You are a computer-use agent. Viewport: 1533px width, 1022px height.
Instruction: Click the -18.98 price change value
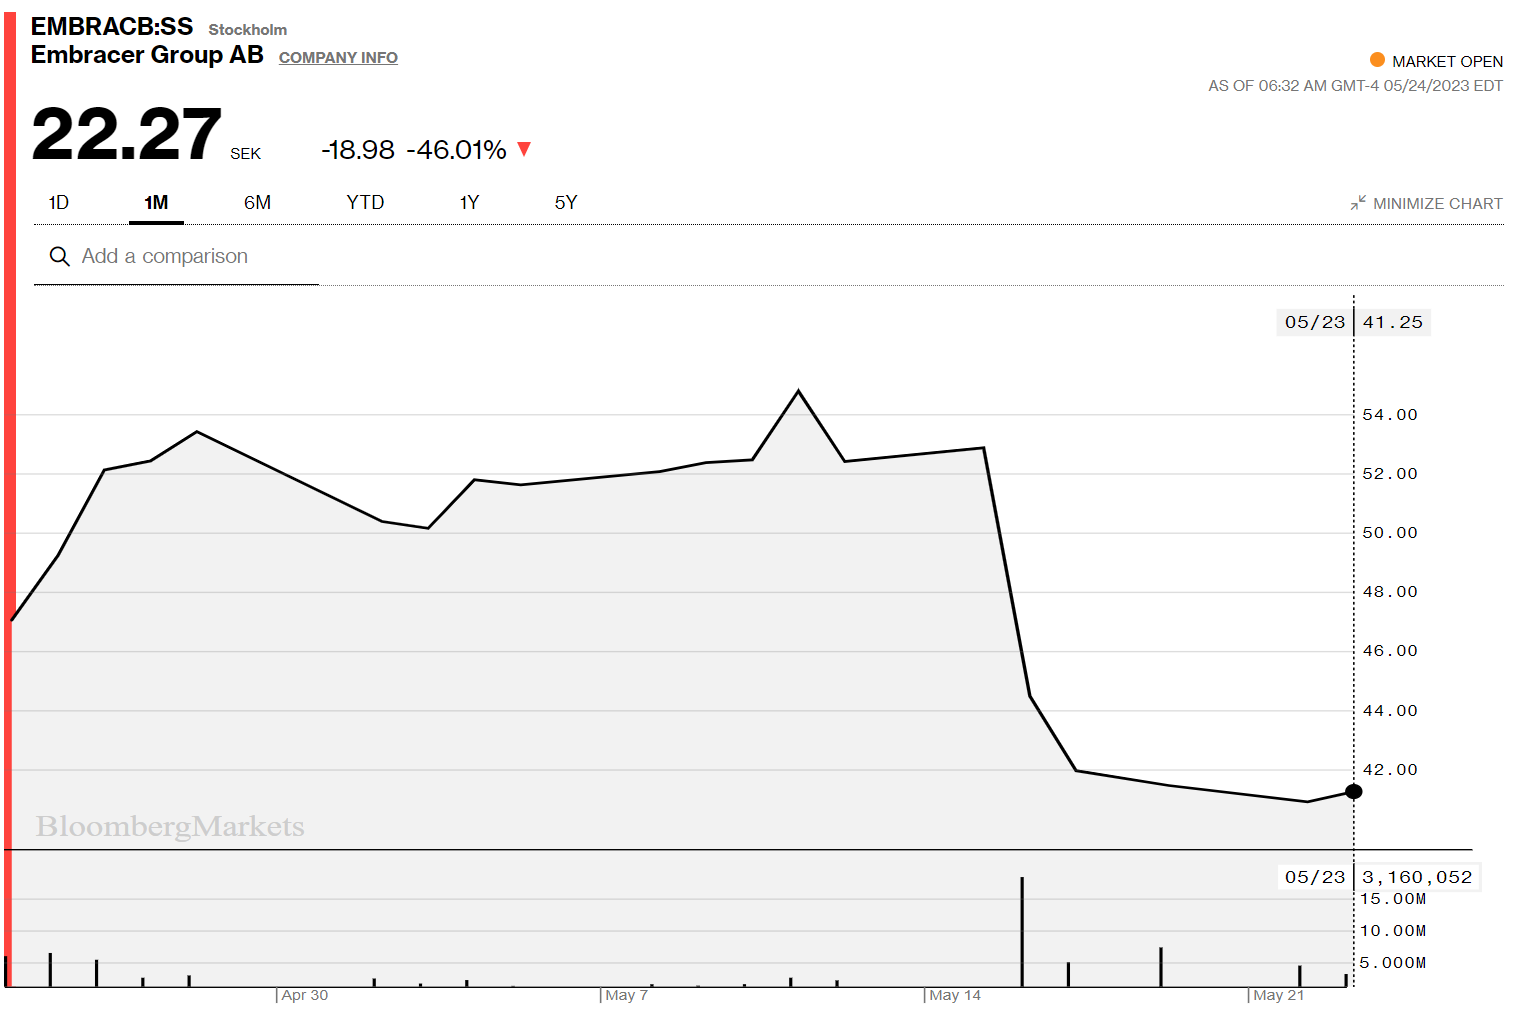358,150
